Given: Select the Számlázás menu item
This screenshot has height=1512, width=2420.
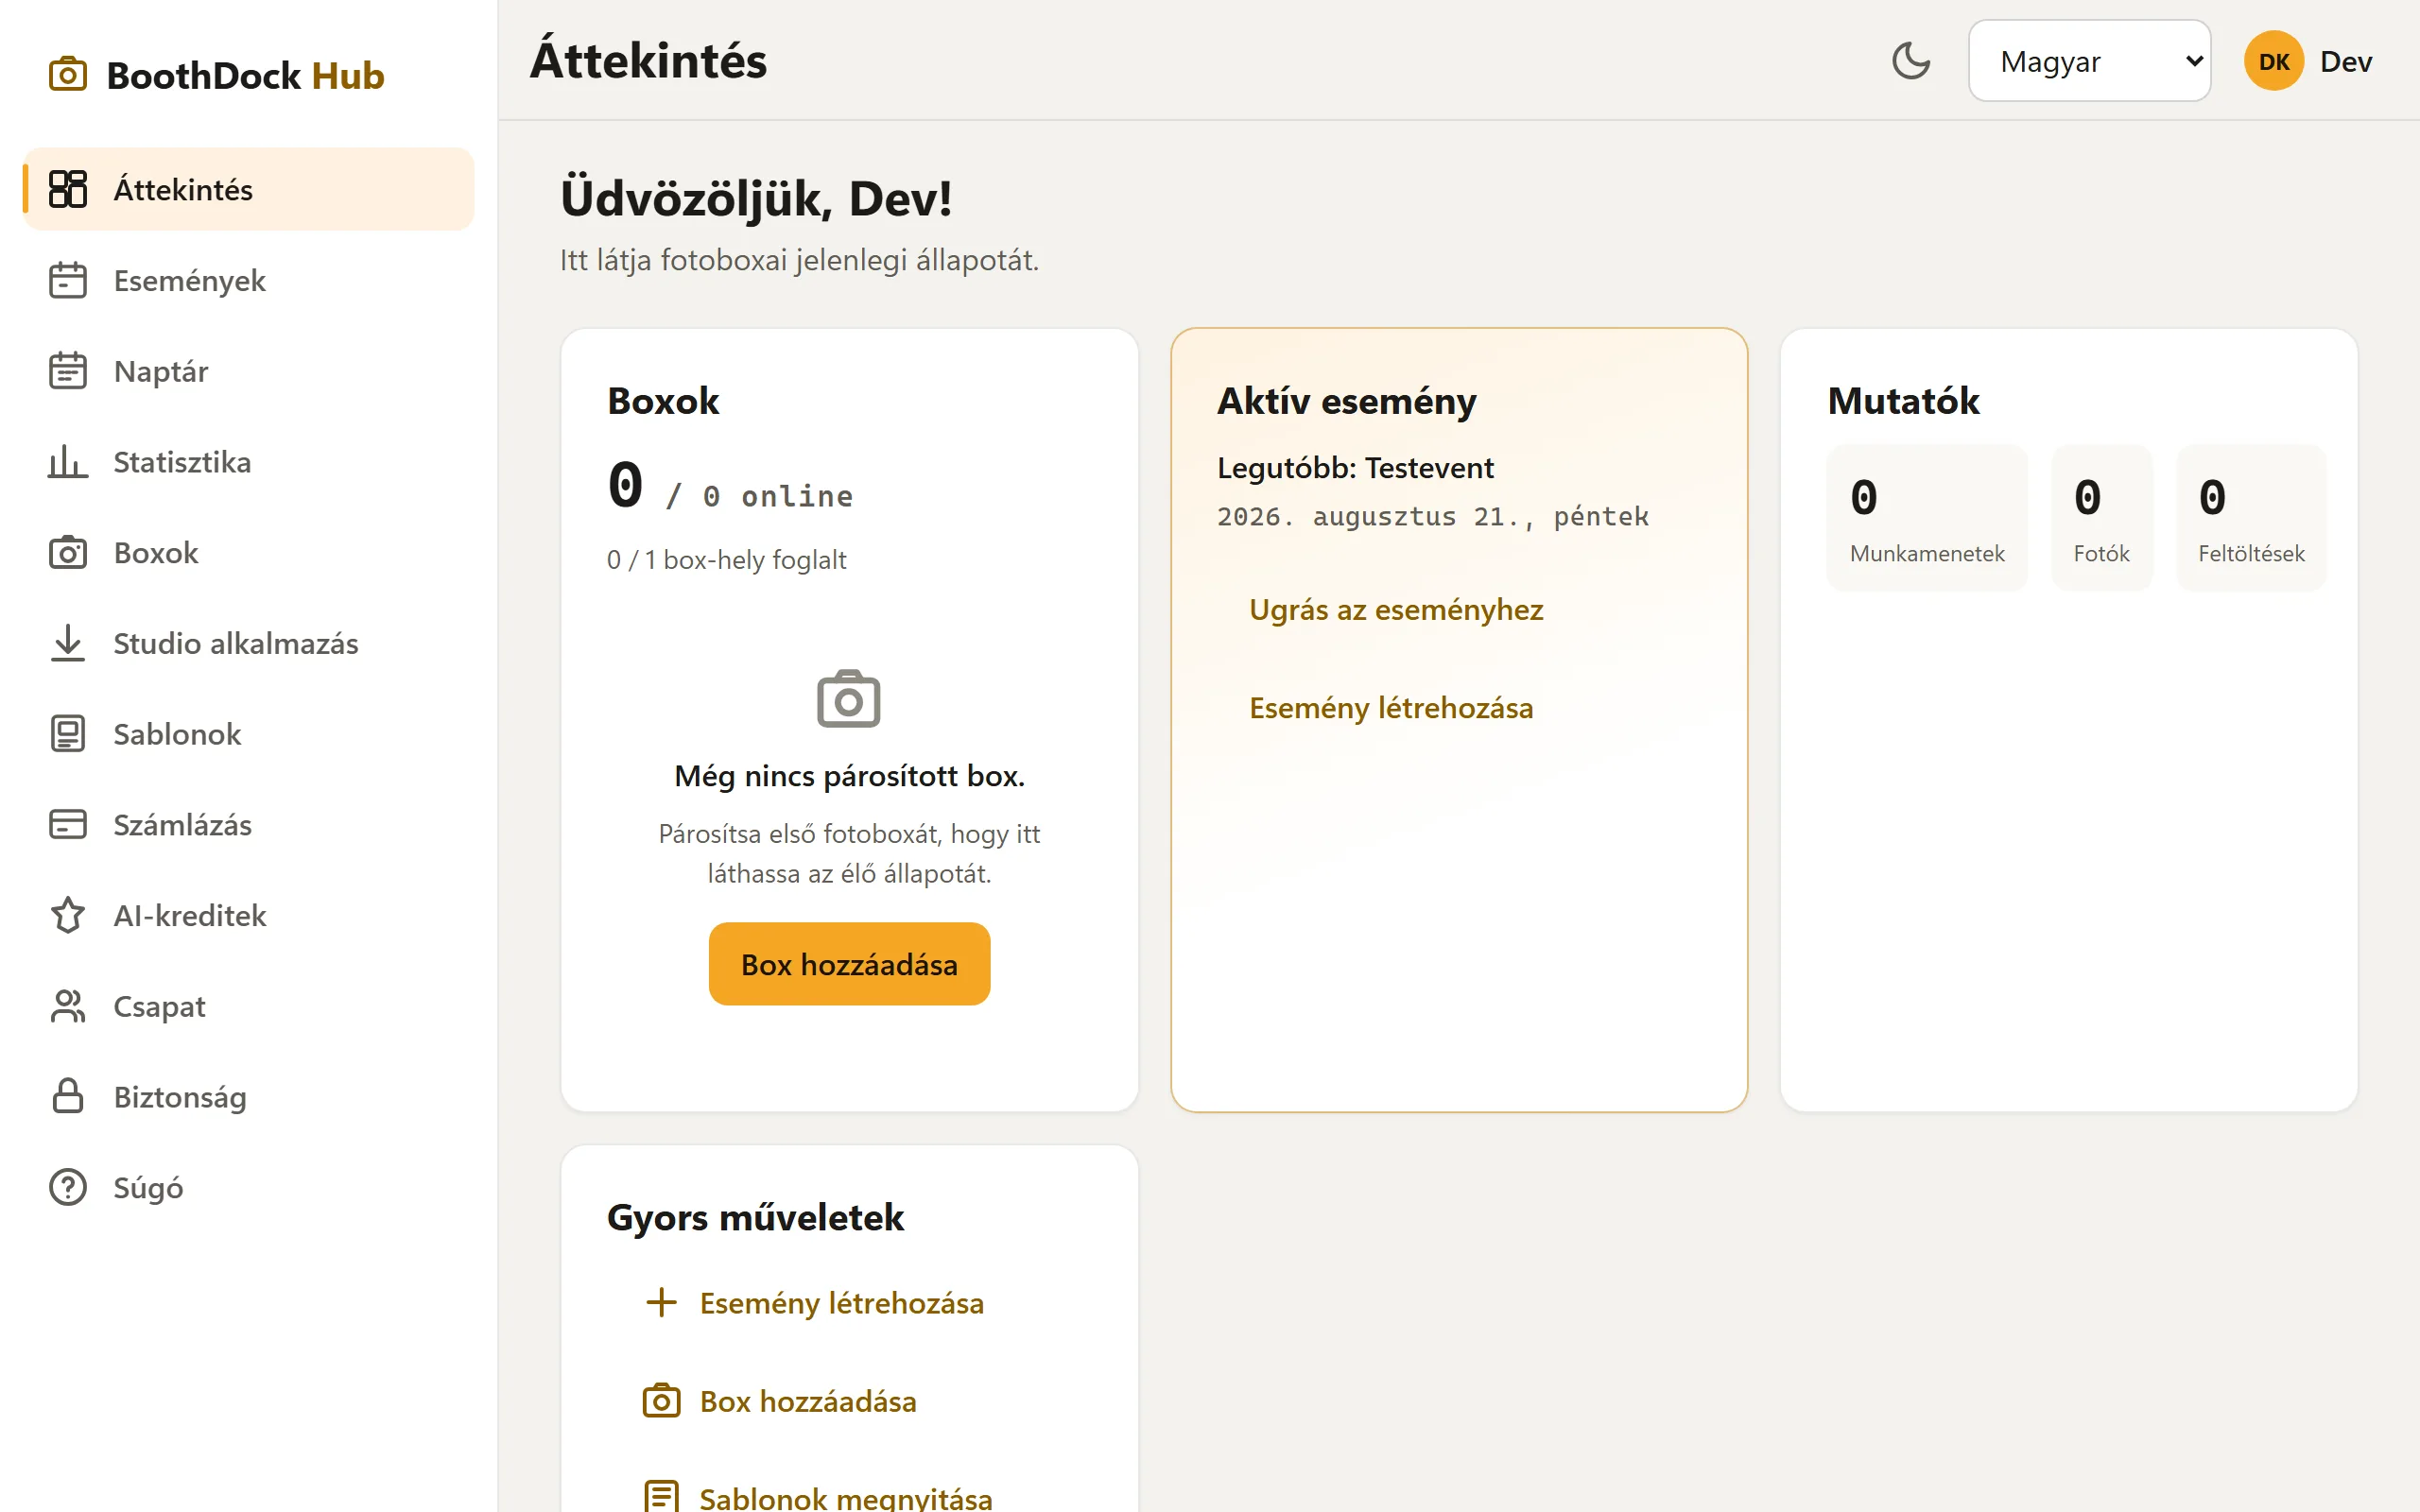Looking at the screenshot, I should point(248,825).
